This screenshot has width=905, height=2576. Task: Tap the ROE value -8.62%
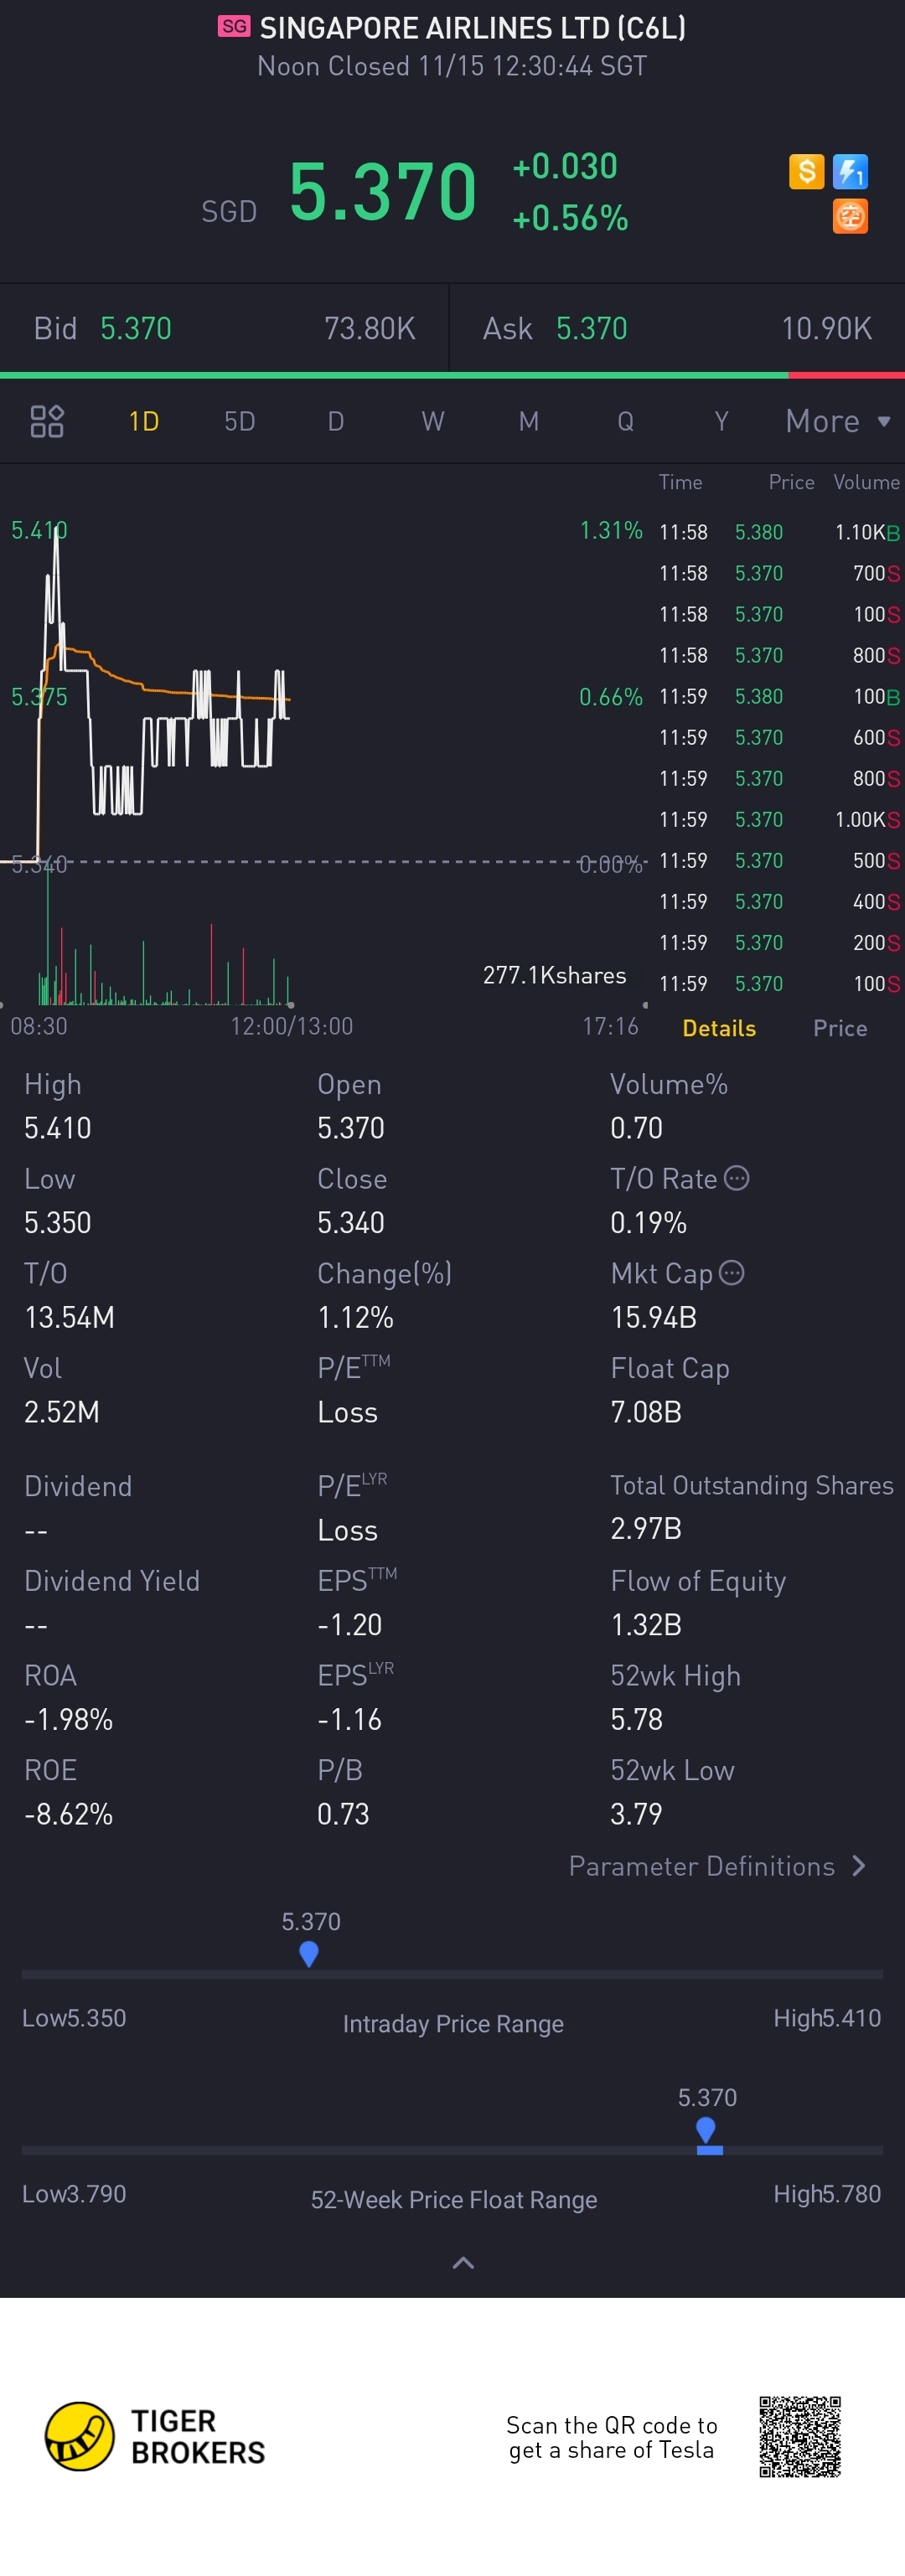click(68, 1813)
